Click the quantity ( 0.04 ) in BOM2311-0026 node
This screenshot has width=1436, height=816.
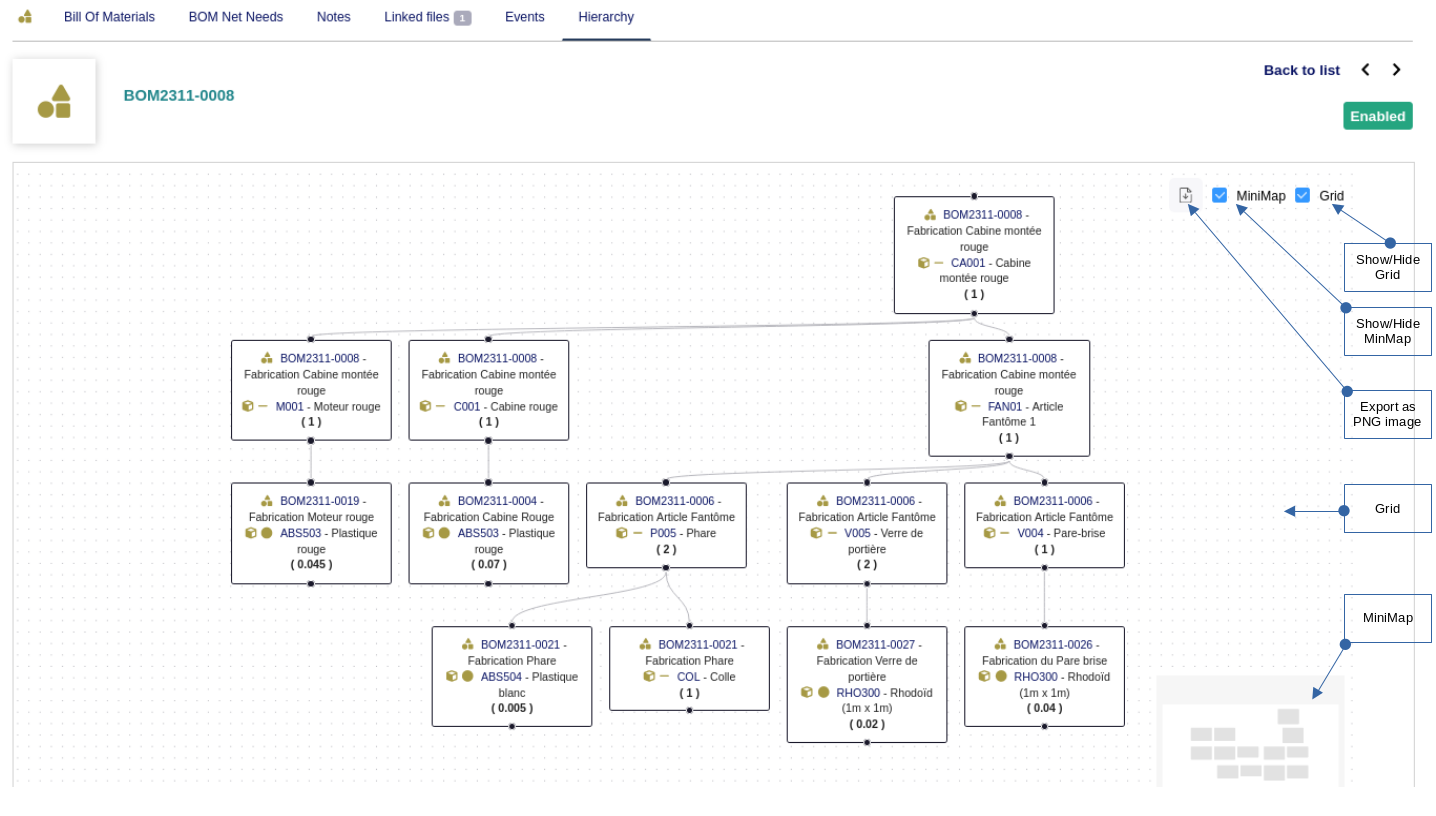click(1044, 708)
